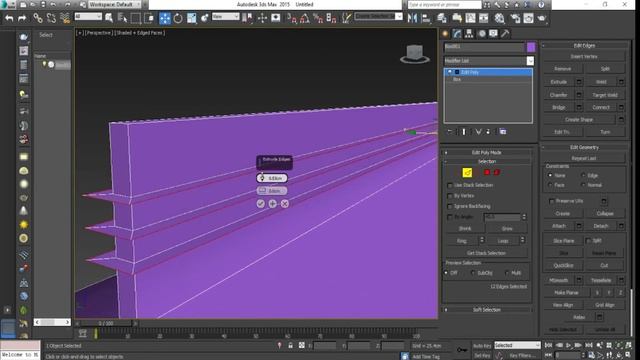Open the Select by Name toolbar icon
Image resolution: width=640 pixels, height=360 pixels.
point(122,18)
